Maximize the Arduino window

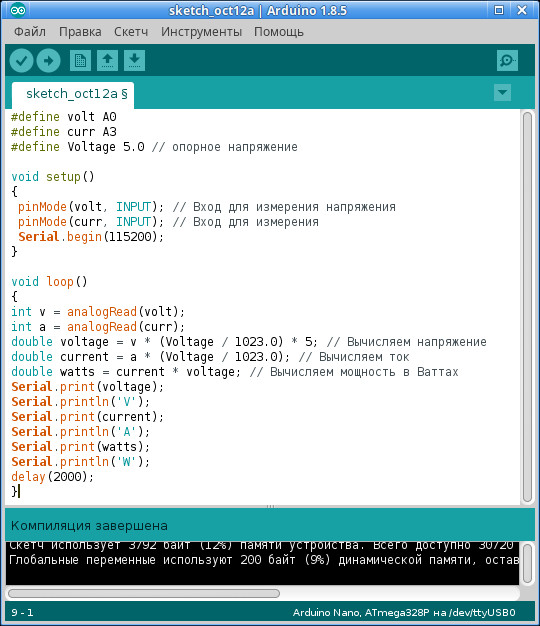click(x=499, y=10)
